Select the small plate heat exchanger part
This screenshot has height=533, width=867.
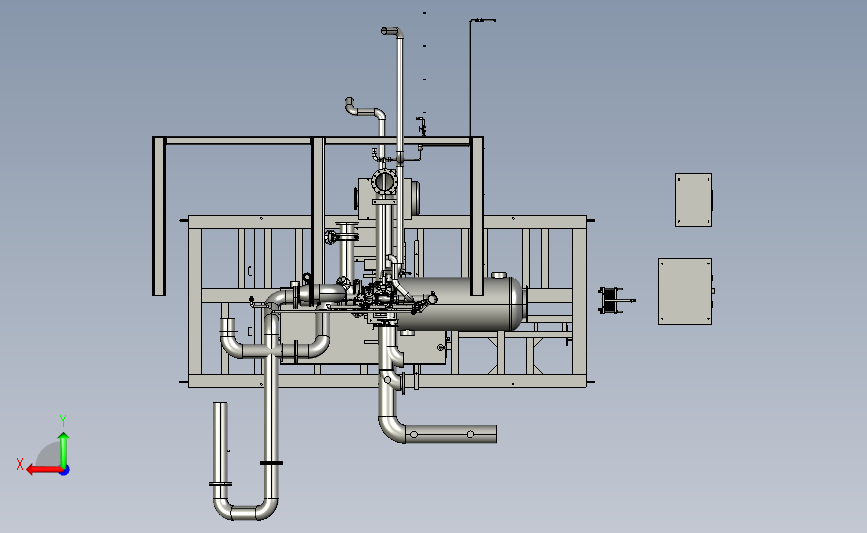pyautogui.click(x=612, y=300)
